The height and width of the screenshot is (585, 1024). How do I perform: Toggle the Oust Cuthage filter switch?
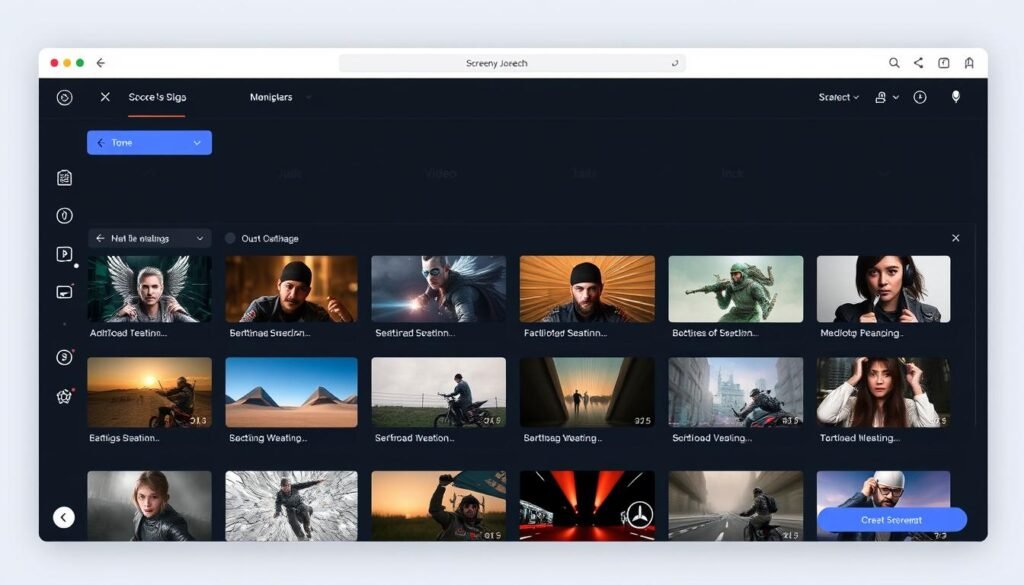(x=231, y=238)
